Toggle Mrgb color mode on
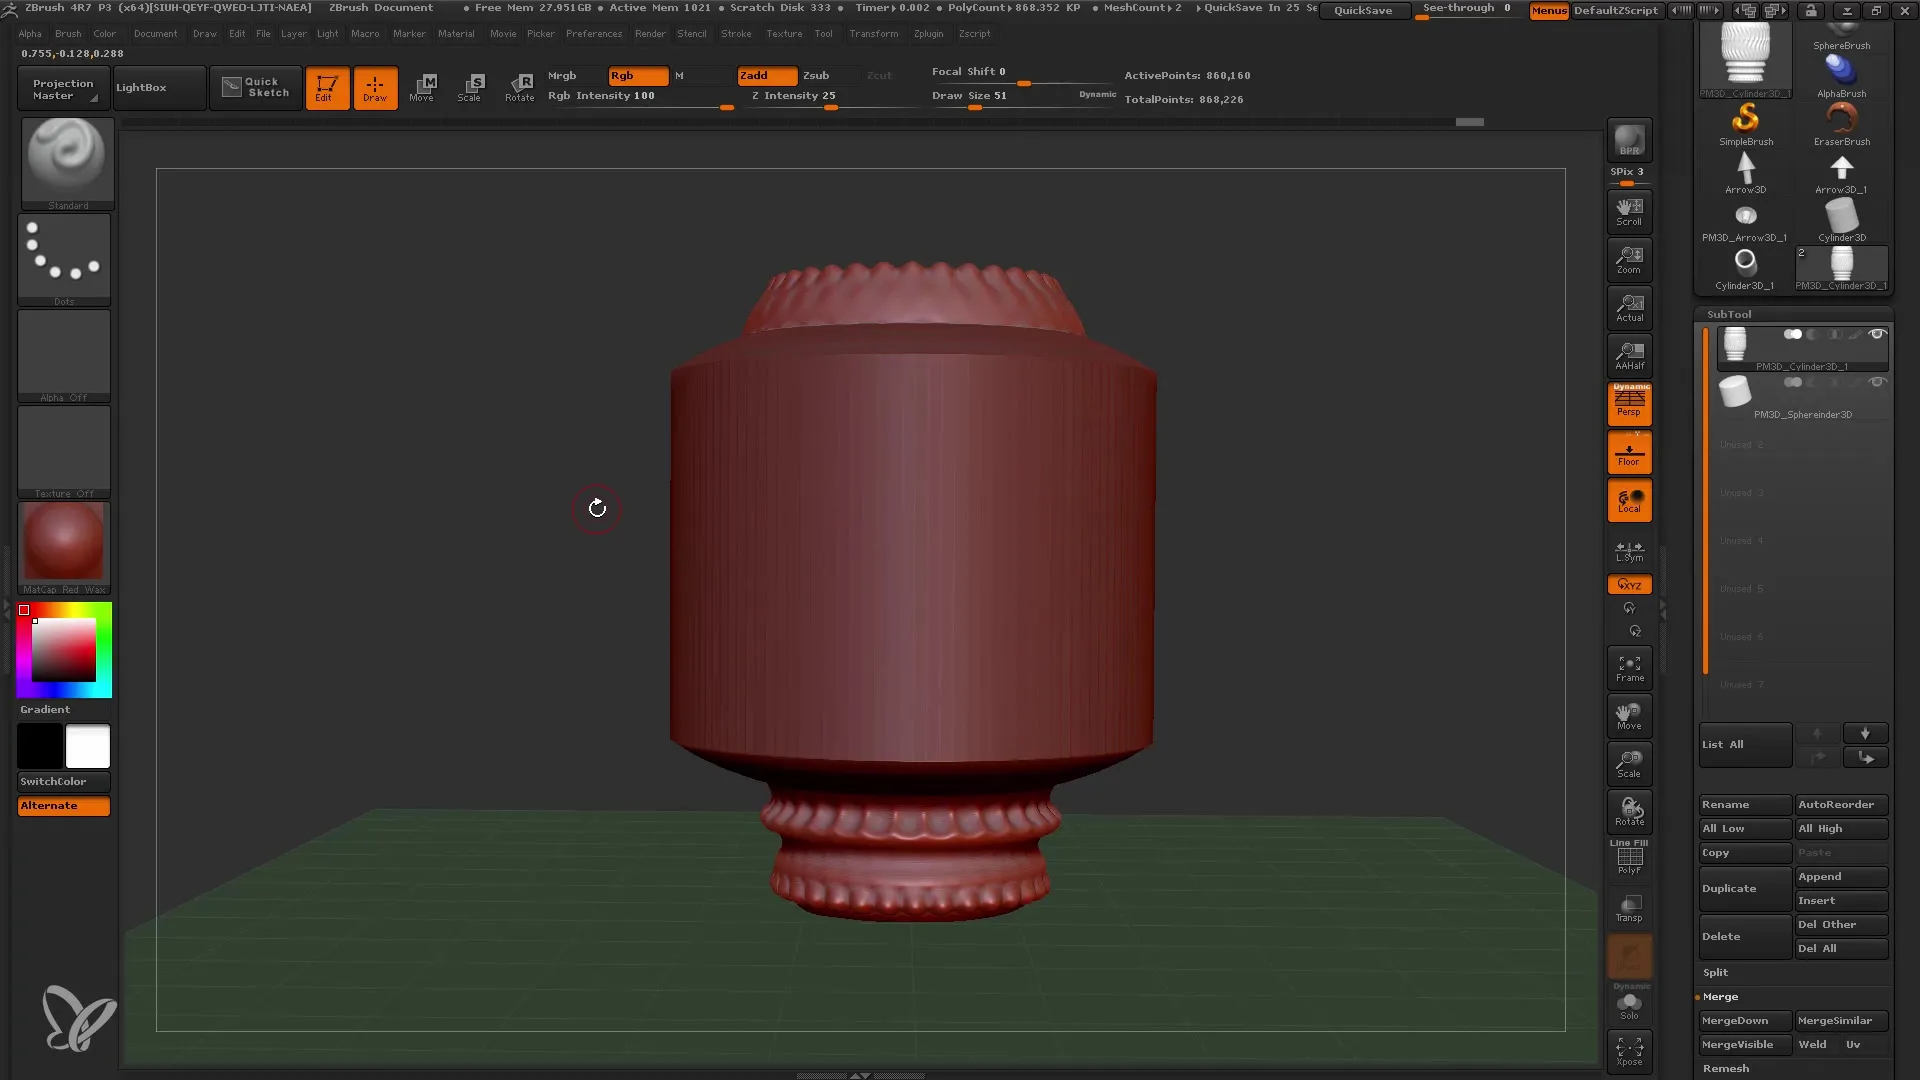1920x1080 pixels. pos(563,75)
